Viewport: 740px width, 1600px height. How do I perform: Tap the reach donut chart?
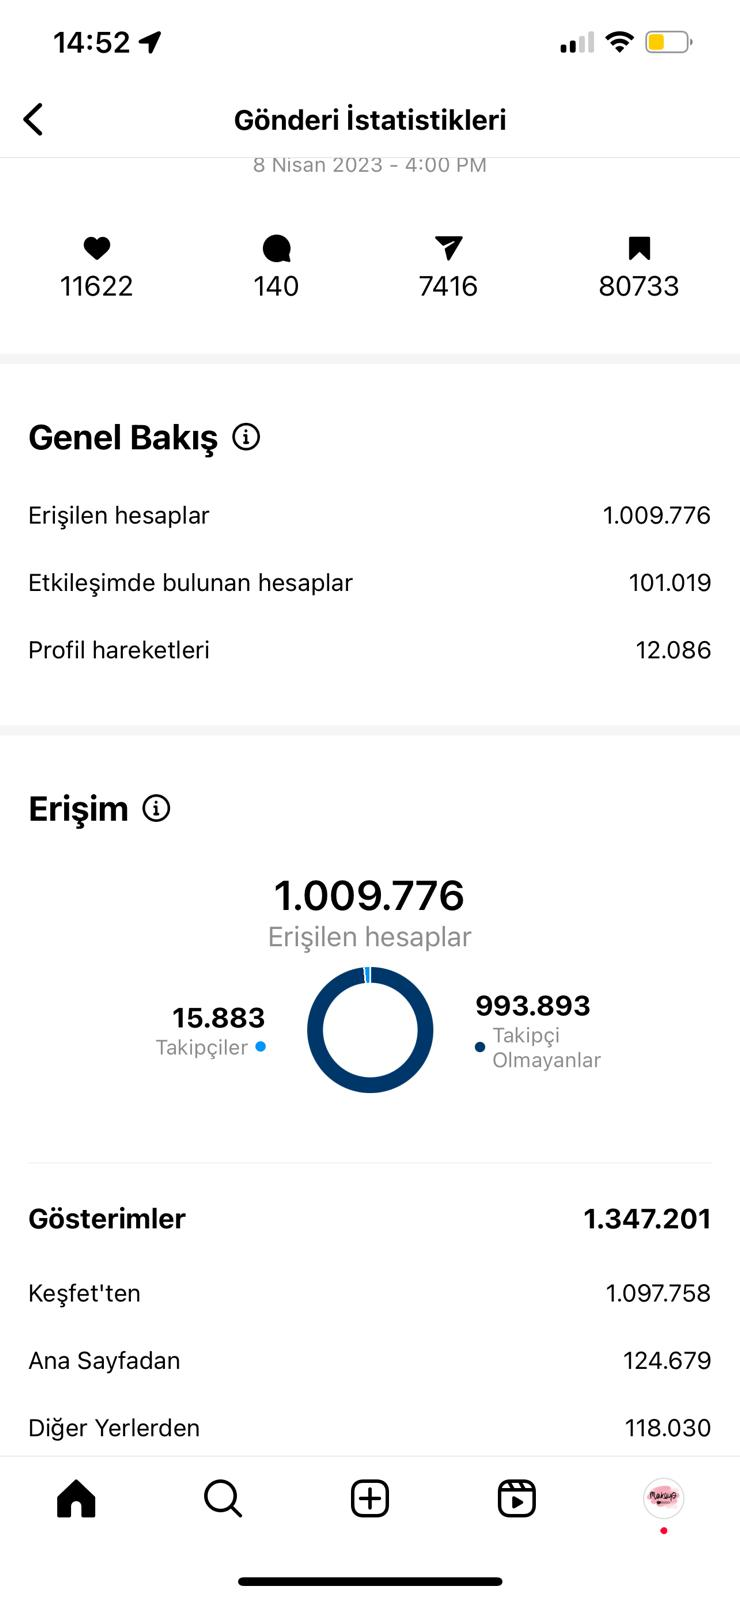pos(370,1029)
